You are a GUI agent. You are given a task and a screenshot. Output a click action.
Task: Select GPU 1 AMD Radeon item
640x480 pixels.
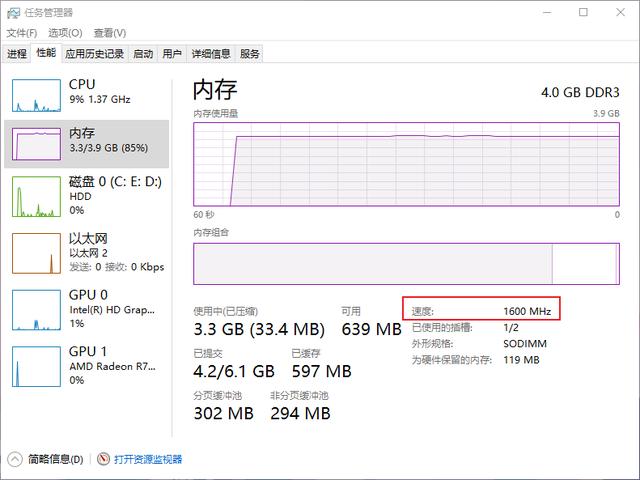(87, 366)
